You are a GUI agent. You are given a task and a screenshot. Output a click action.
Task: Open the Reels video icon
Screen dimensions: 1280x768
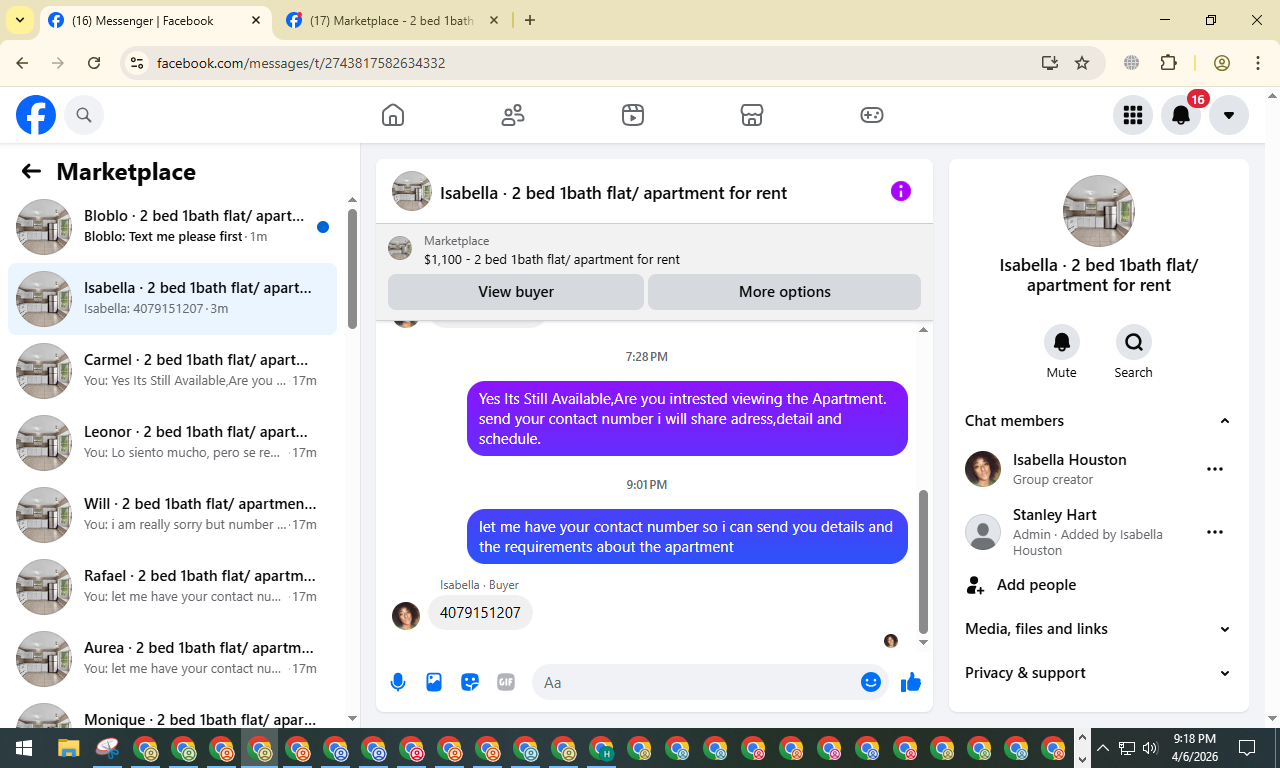(x=632, y=115)
